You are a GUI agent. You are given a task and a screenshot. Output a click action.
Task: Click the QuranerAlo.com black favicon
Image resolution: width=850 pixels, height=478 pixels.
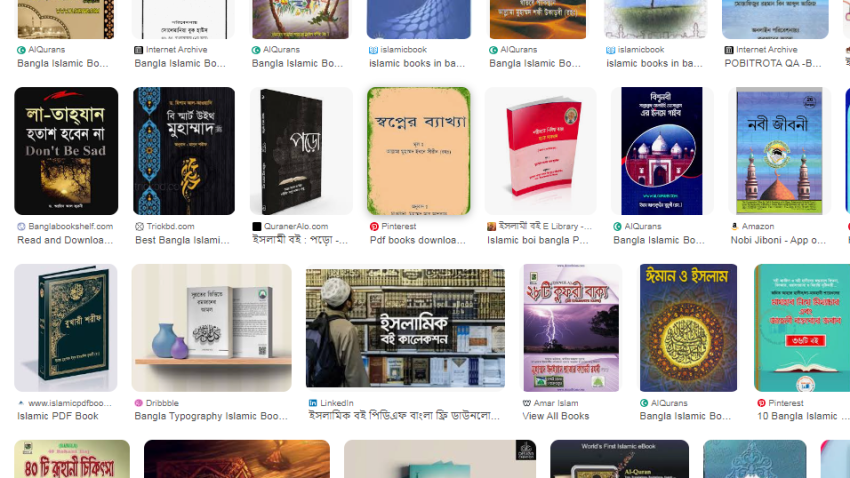pos(257,227)
